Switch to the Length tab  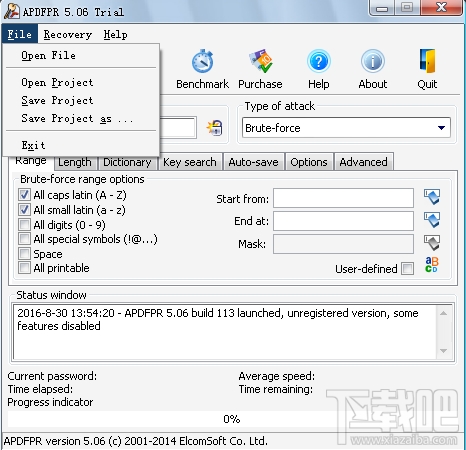click(x=75, y=163)
